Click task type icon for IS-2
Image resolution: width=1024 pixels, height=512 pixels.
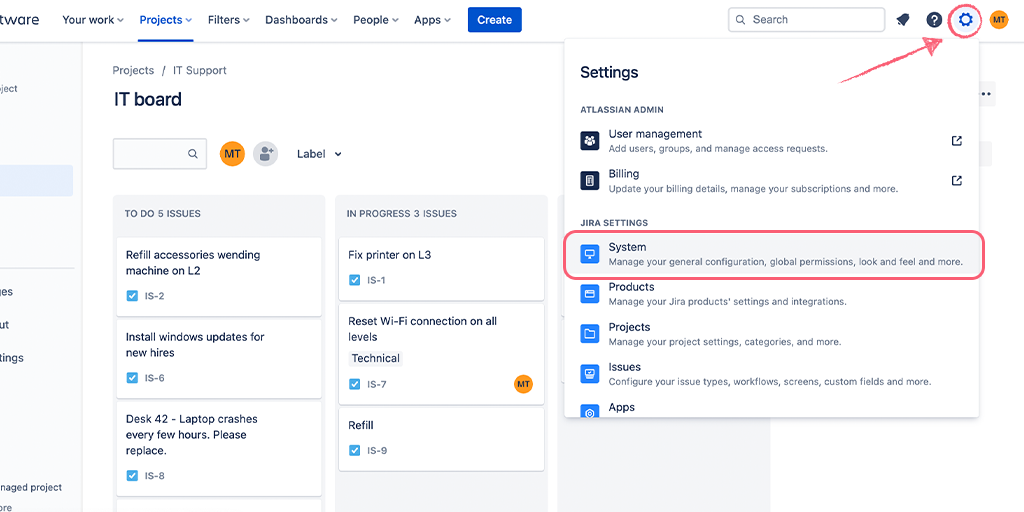tap(132, 296)
